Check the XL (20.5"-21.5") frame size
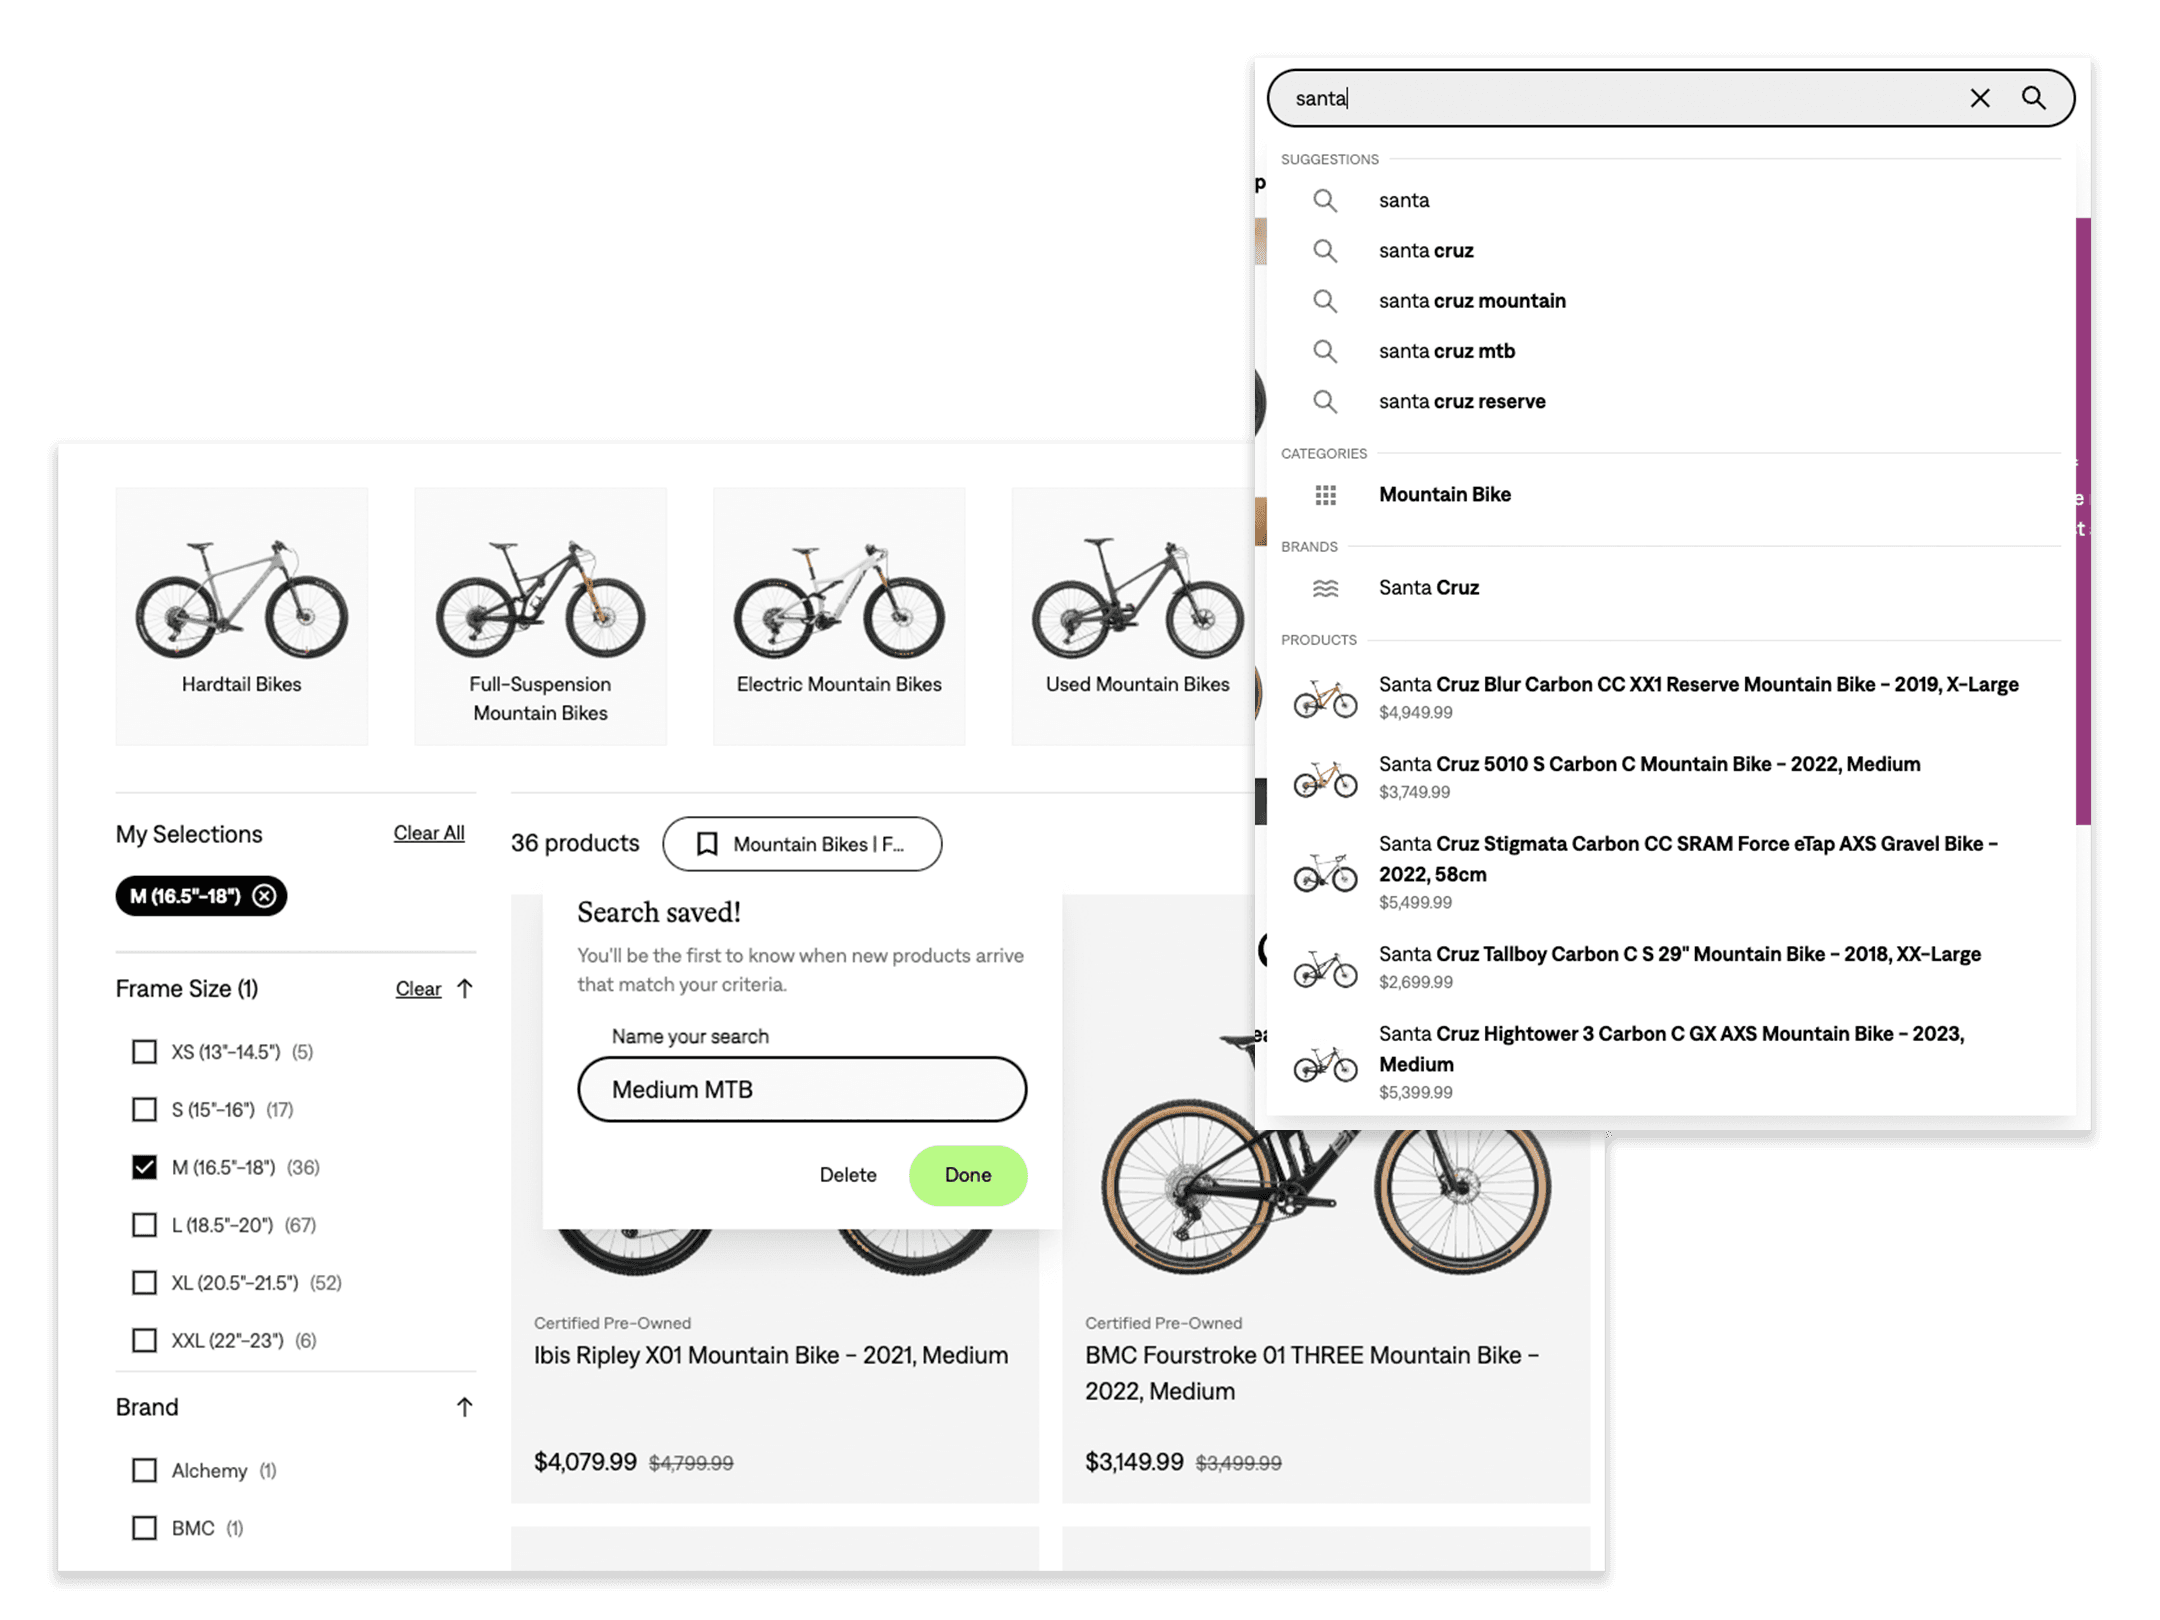 click(x=144, y=1282)
